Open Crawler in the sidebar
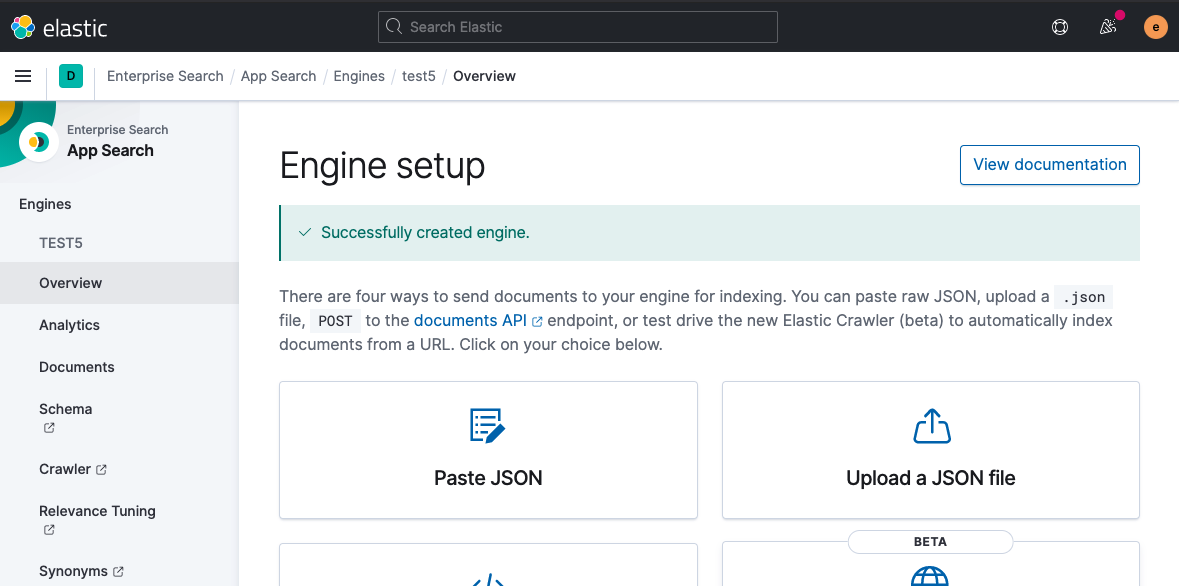Image resolution: width=1179 pixels, height=586 pixels. click(65, 469)
